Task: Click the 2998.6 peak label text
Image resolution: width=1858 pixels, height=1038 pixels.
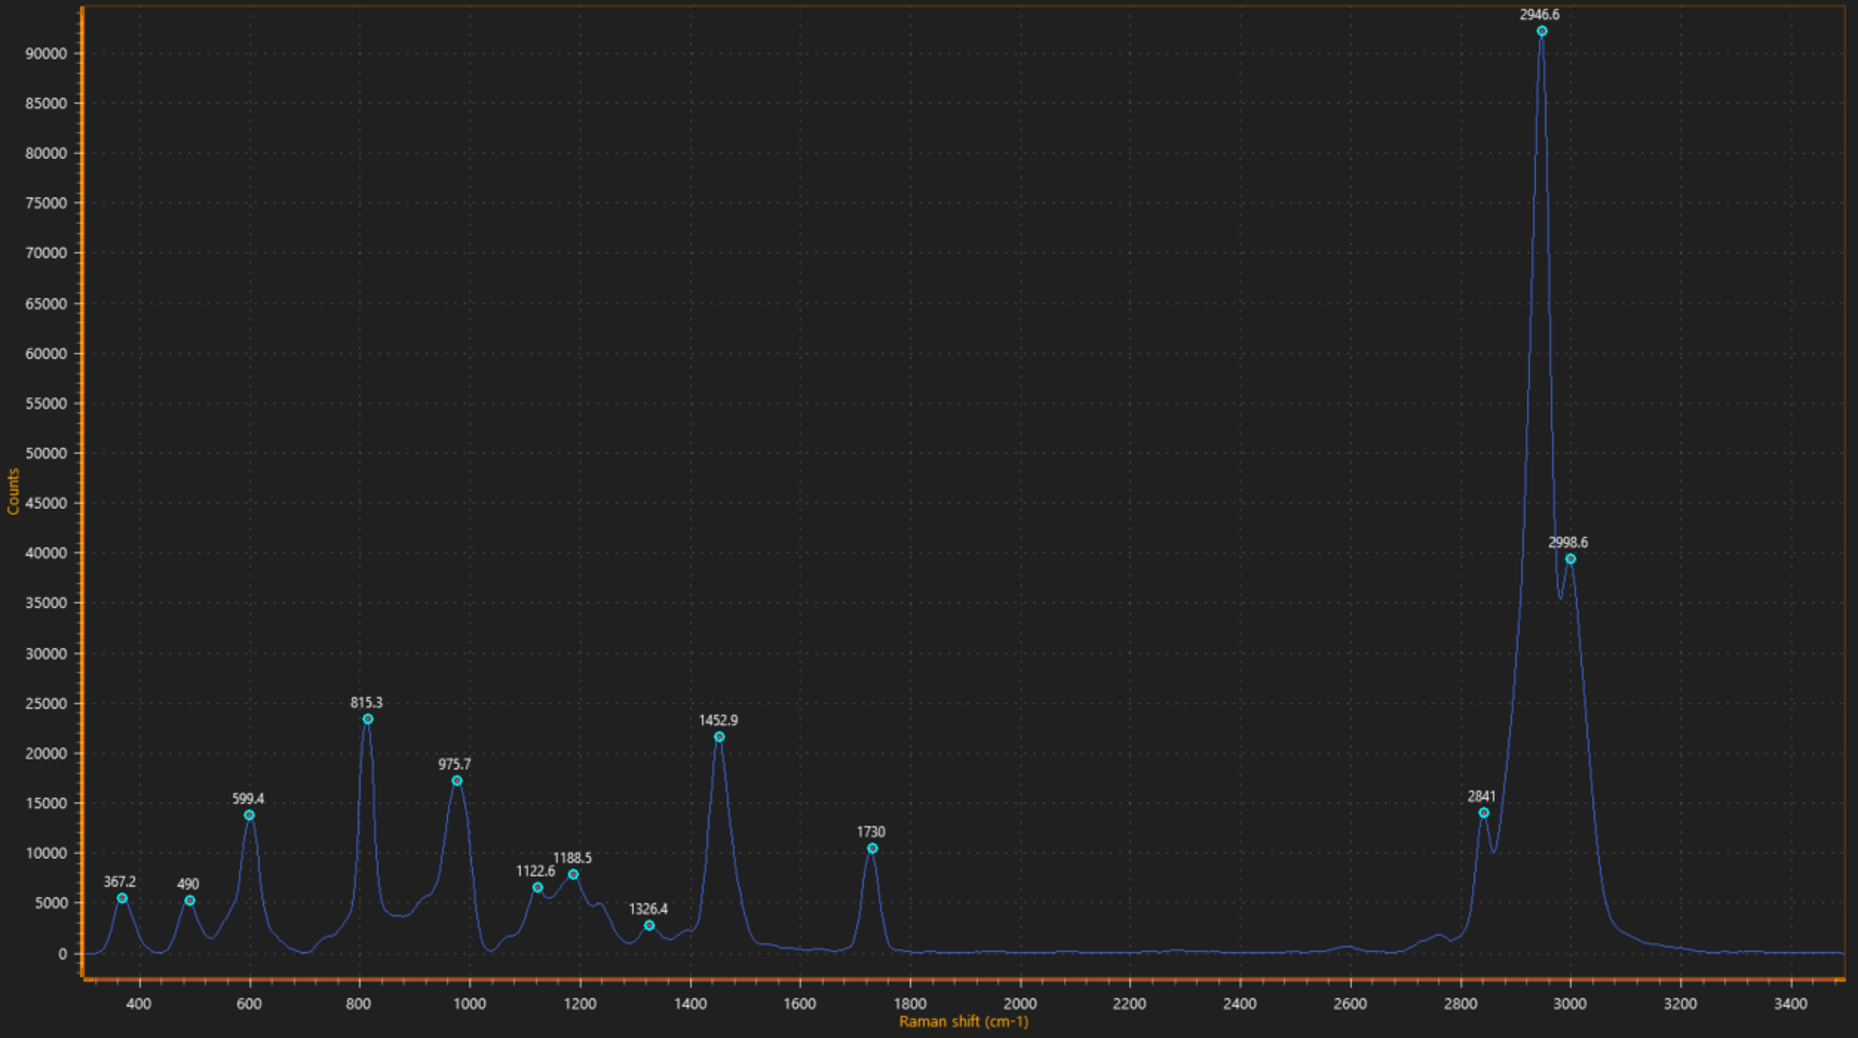Action: [1568, 542]
